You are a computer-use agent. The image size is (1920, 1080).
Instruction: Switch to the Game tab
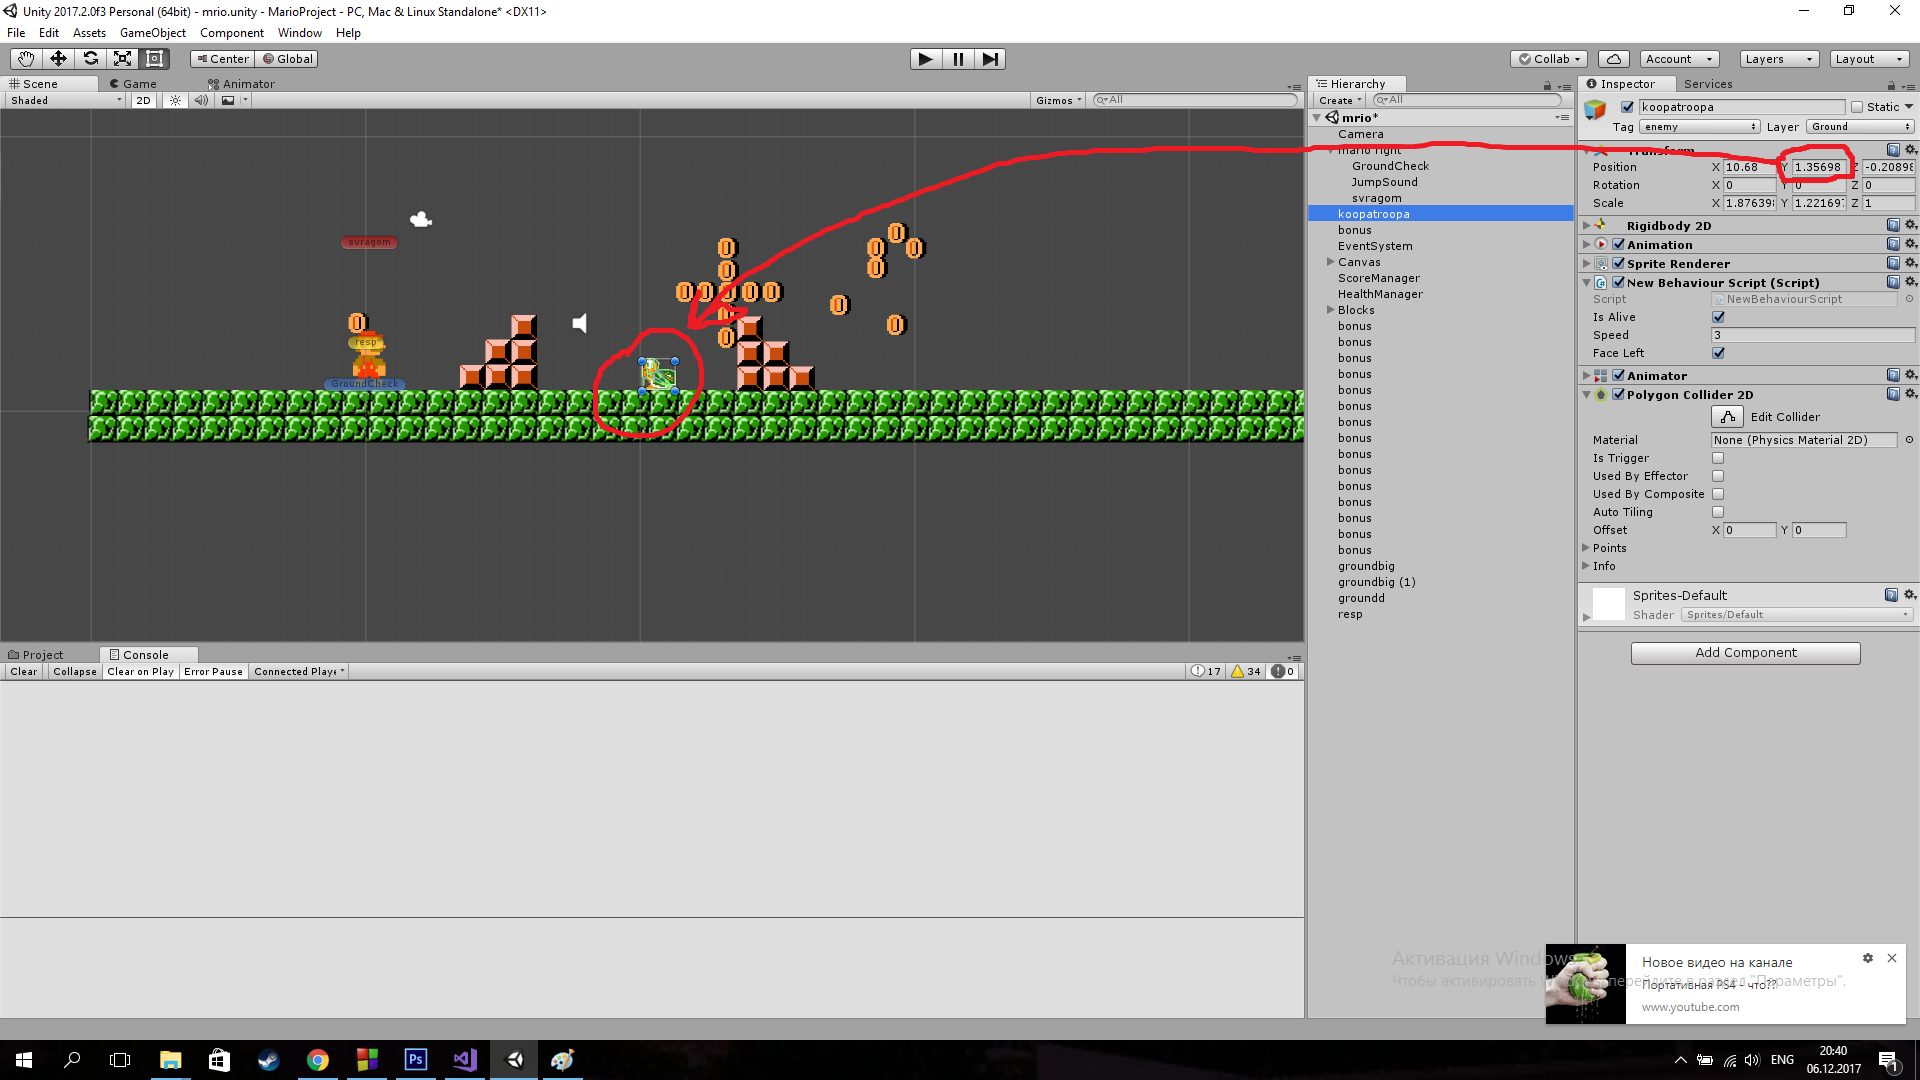(x=133, y=84)
